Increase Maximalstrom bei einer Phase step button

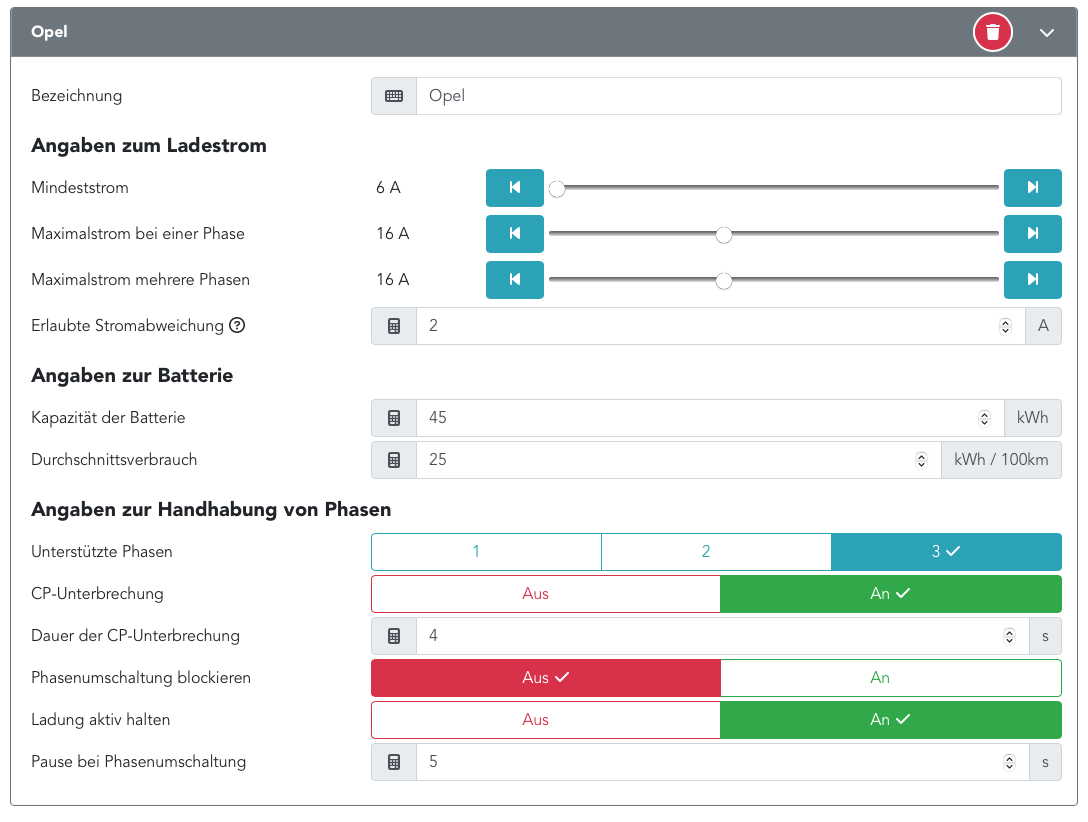click(1032, 234)
